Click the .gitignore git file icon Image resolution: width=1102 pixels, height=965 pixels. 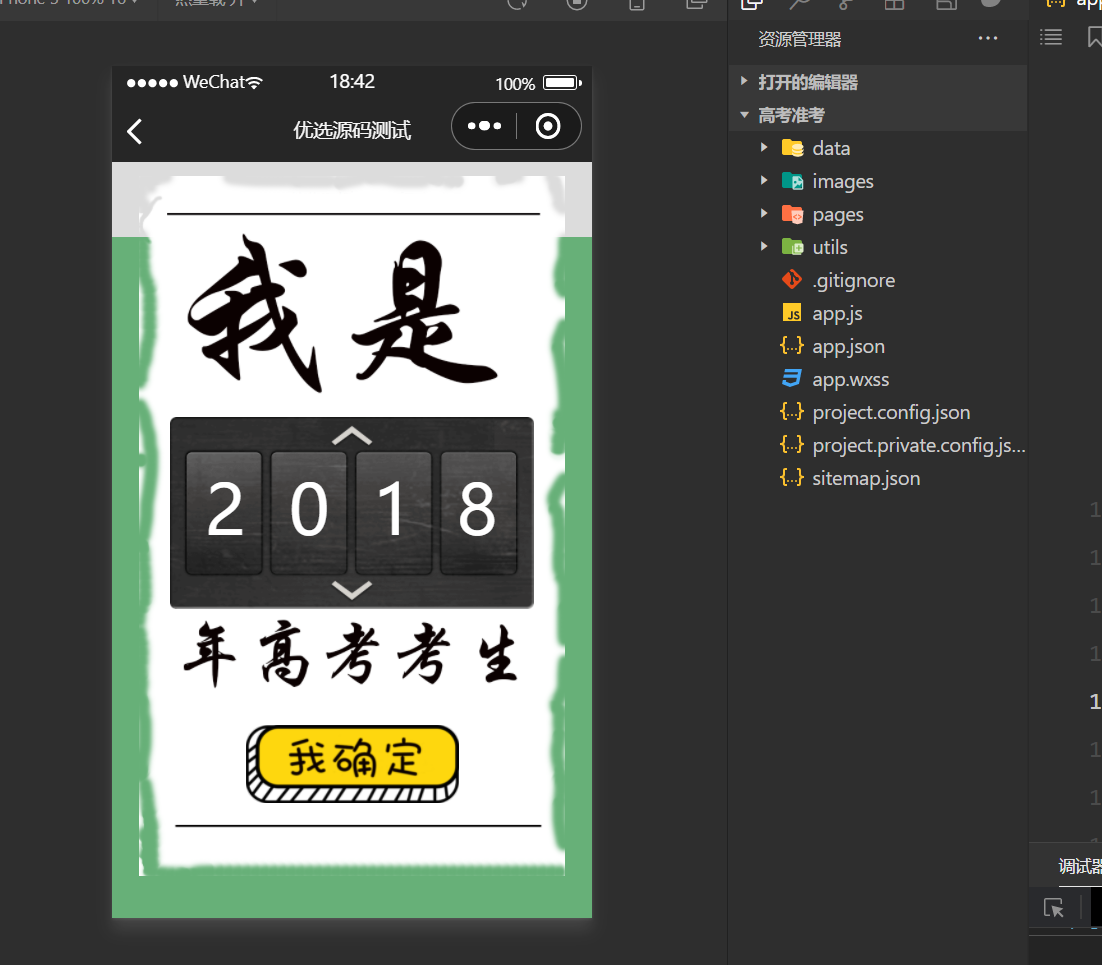[792, 280]
